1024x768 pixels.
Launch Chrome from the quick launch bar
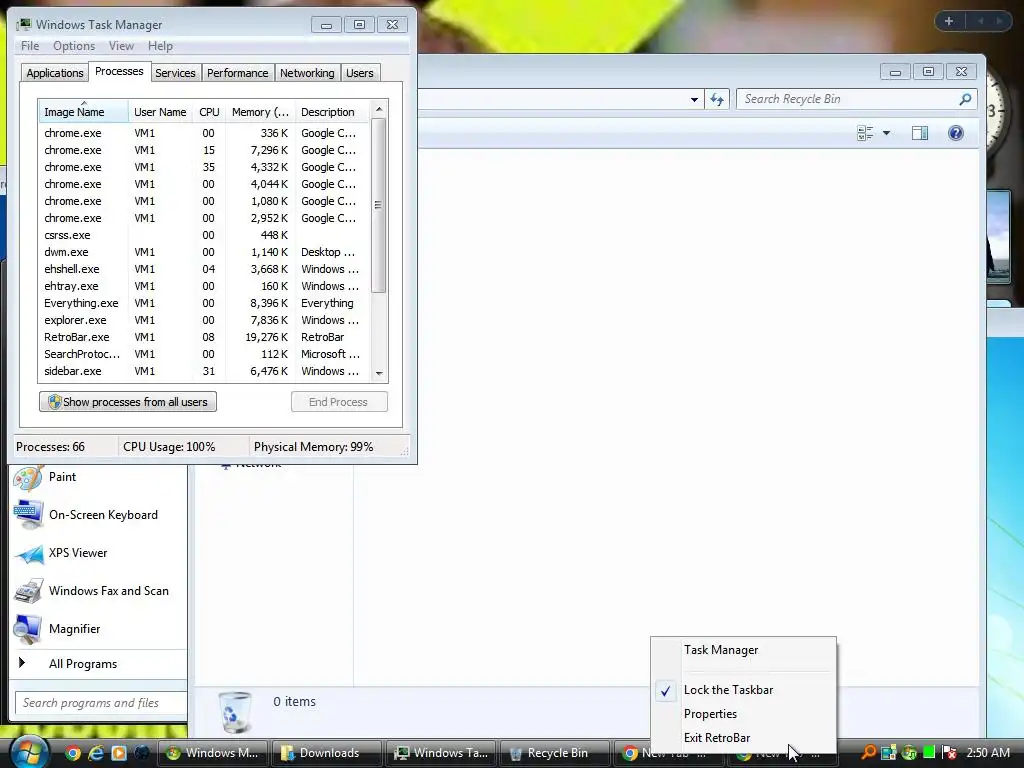pyautogui.click(x=72, y=753)
